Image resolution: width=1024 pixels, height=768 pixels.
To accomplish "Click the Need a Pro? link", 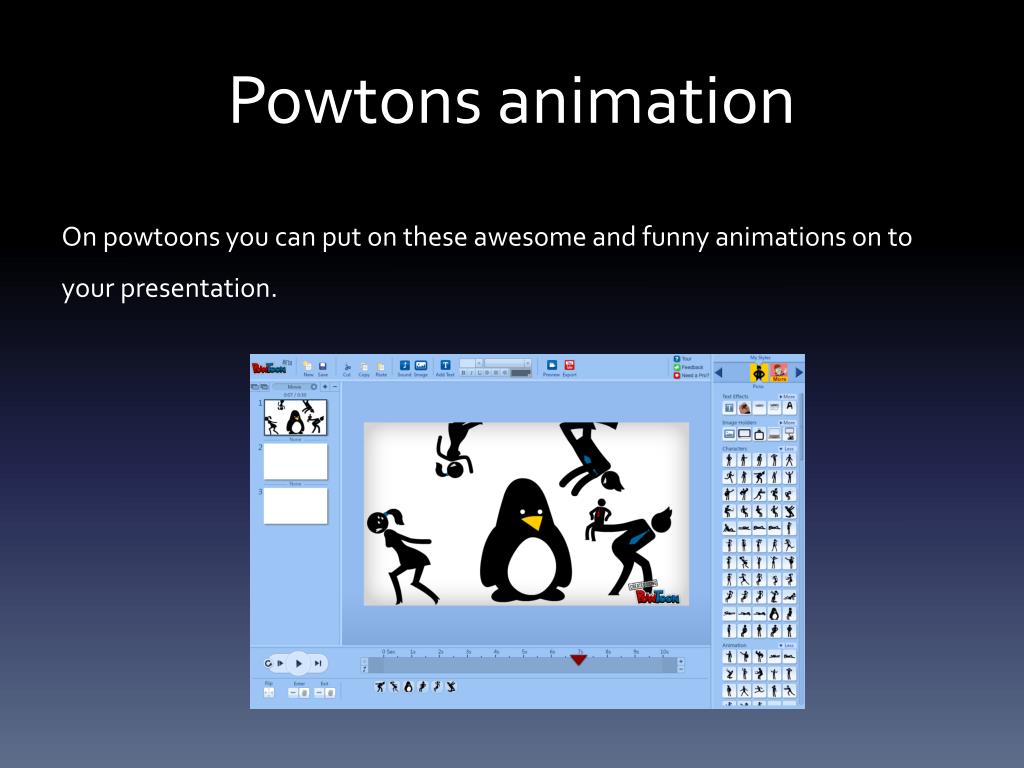I will [691, 376].
